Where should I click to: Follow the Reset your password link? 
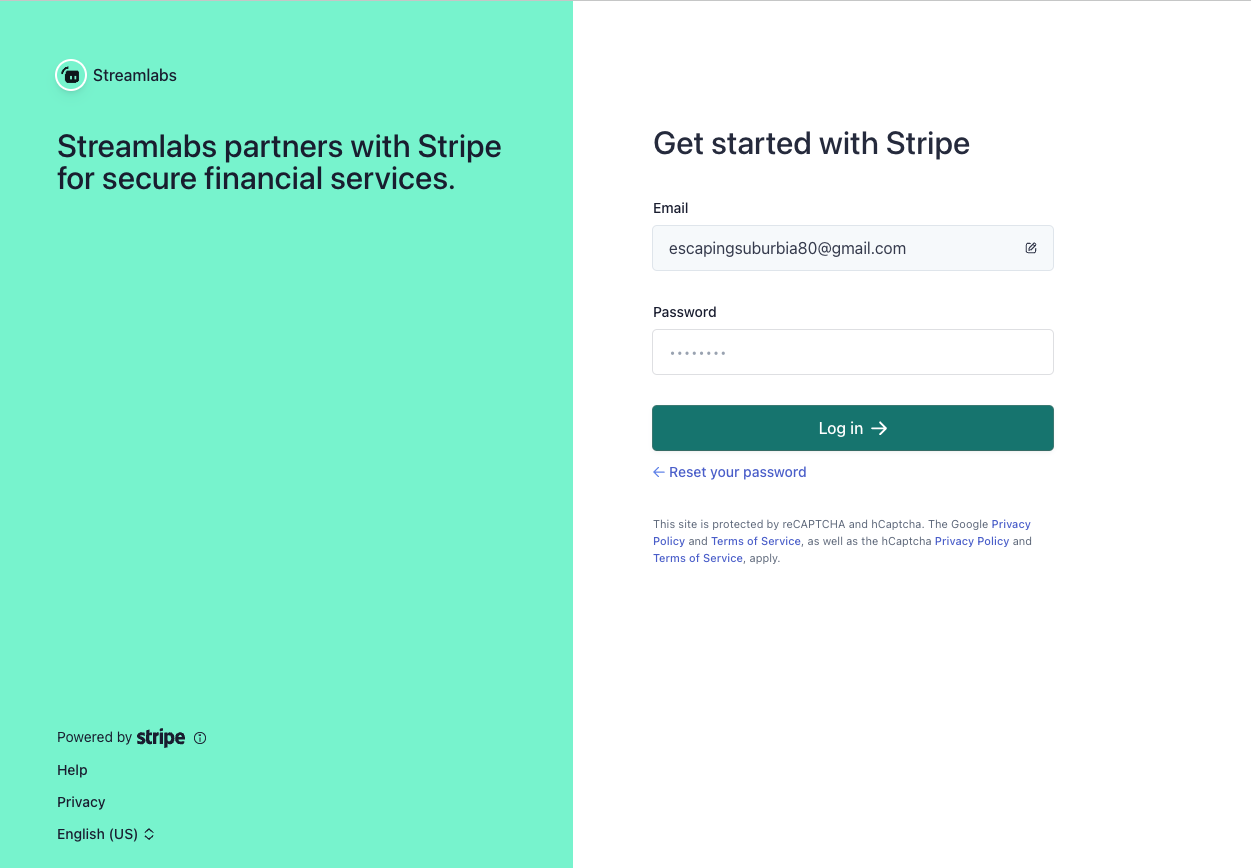click(x=737, y=472)
